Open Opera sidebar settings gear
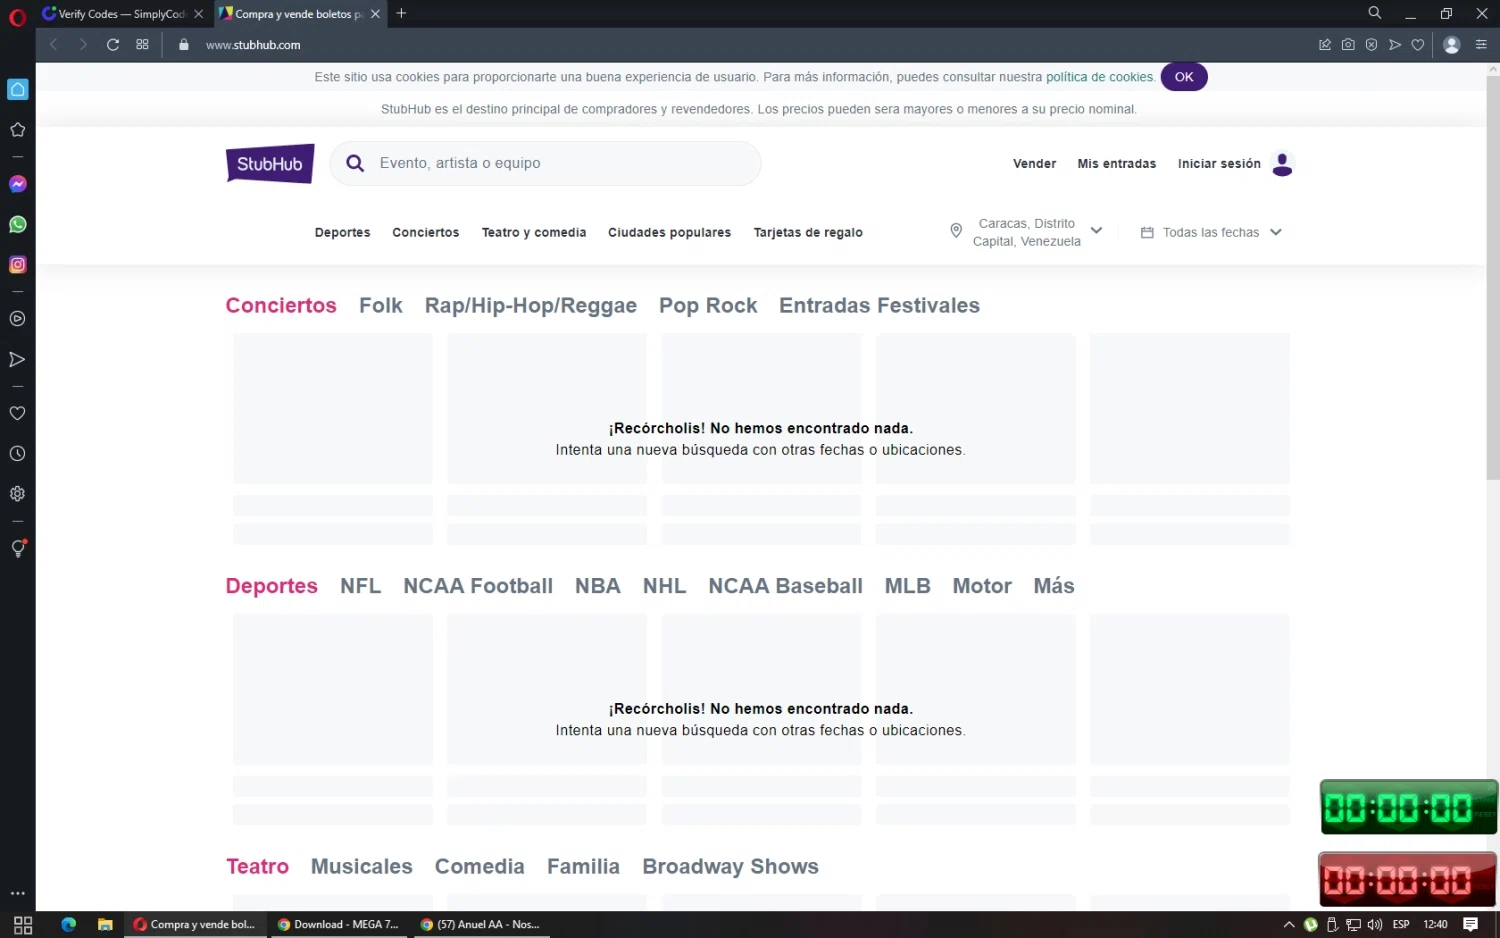 point(17,493)
